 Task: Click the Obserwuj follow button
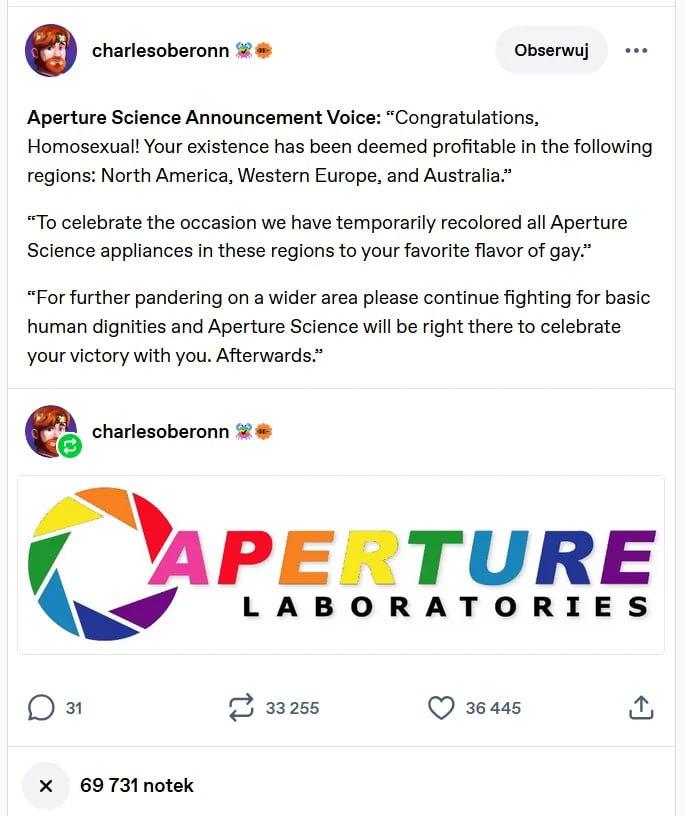pyautogui.click(x=551, y=50)
